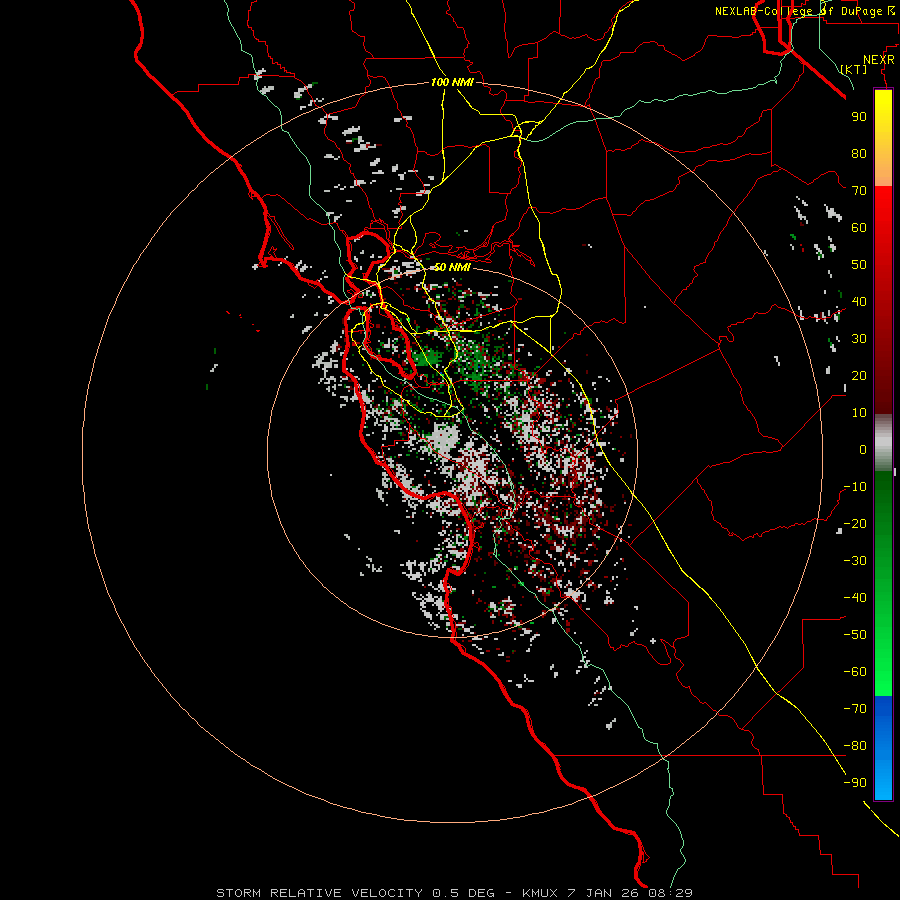The height and width of the screenshot is (900, 900).
Task: Click the positive 10 scale label
Action: [859, 413]
